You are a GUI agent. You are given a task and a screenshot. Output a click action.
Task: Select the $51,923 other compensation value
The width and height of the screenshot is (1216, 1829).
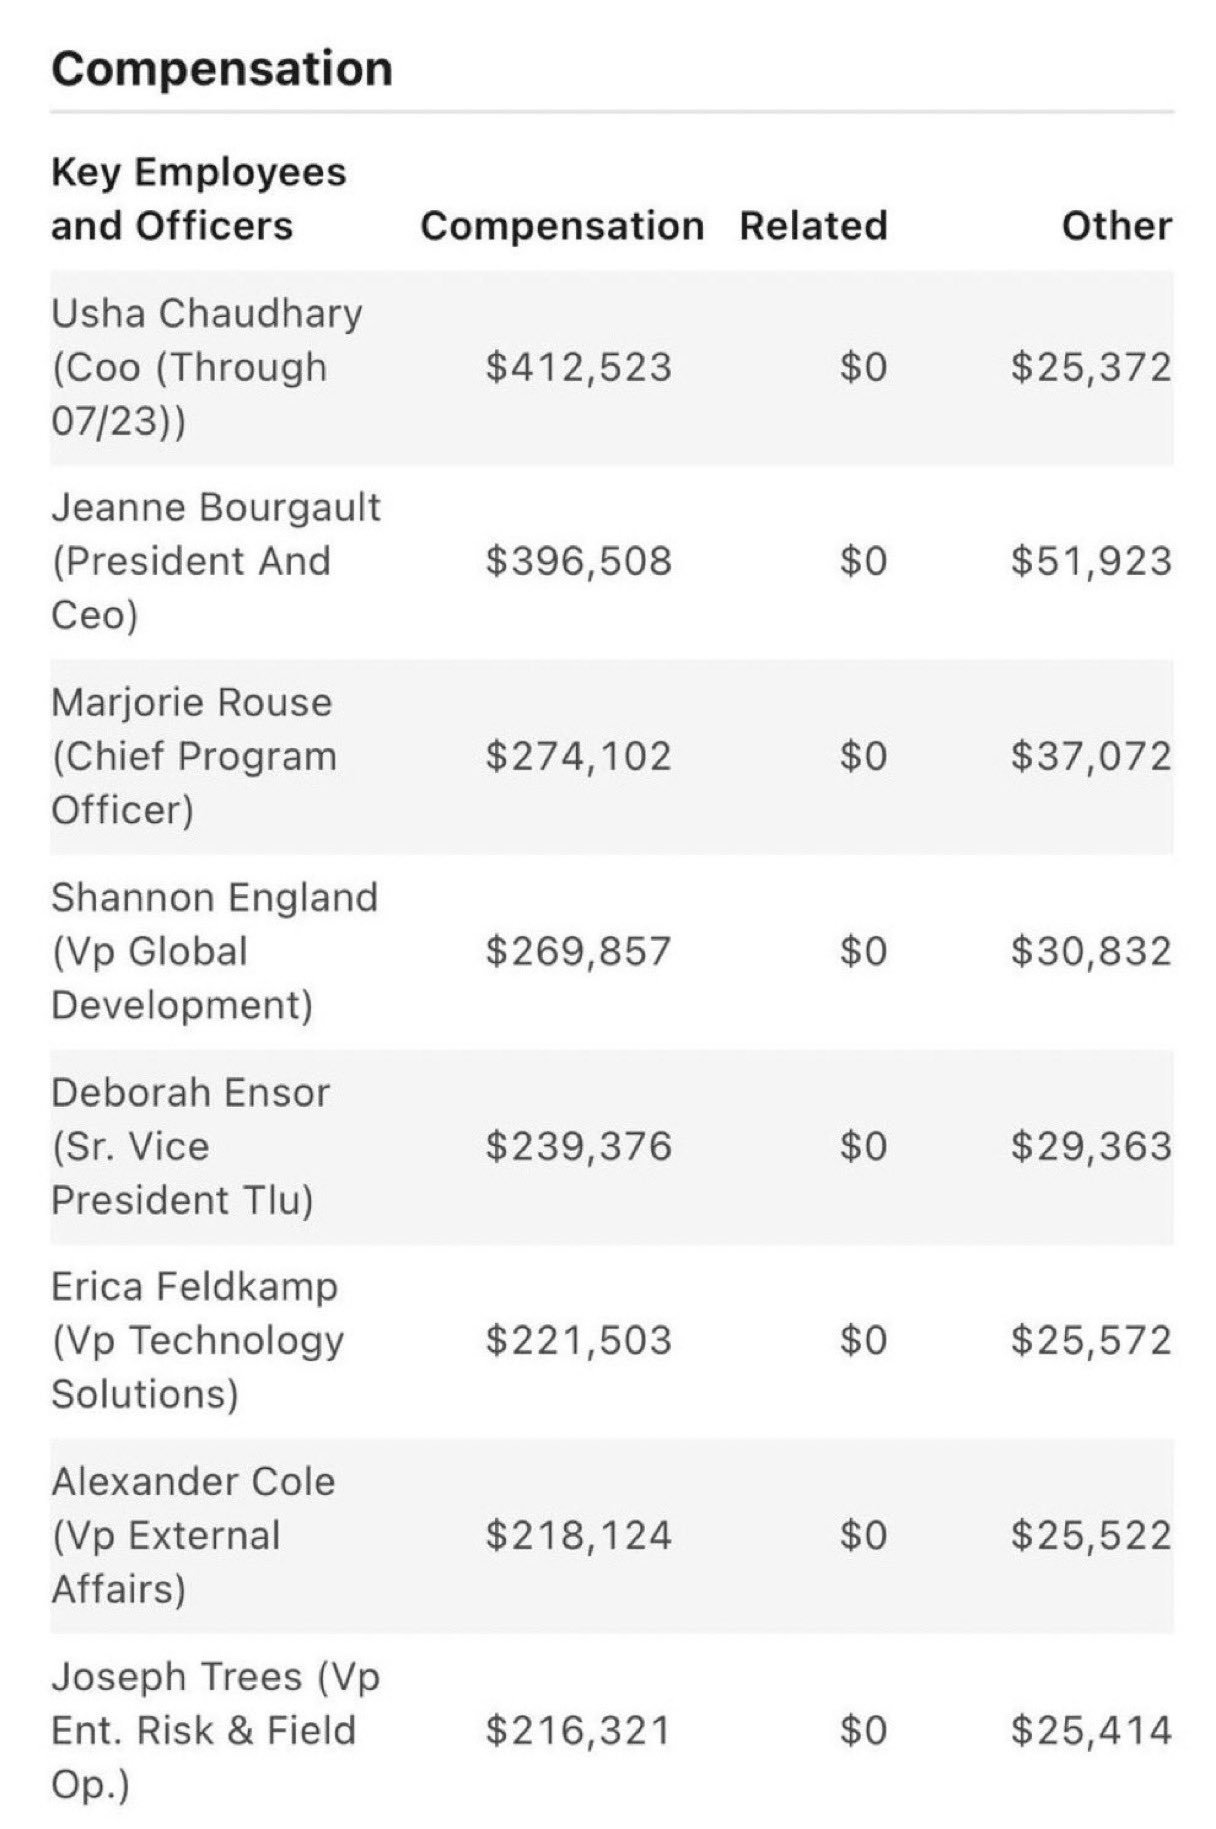1090,561
